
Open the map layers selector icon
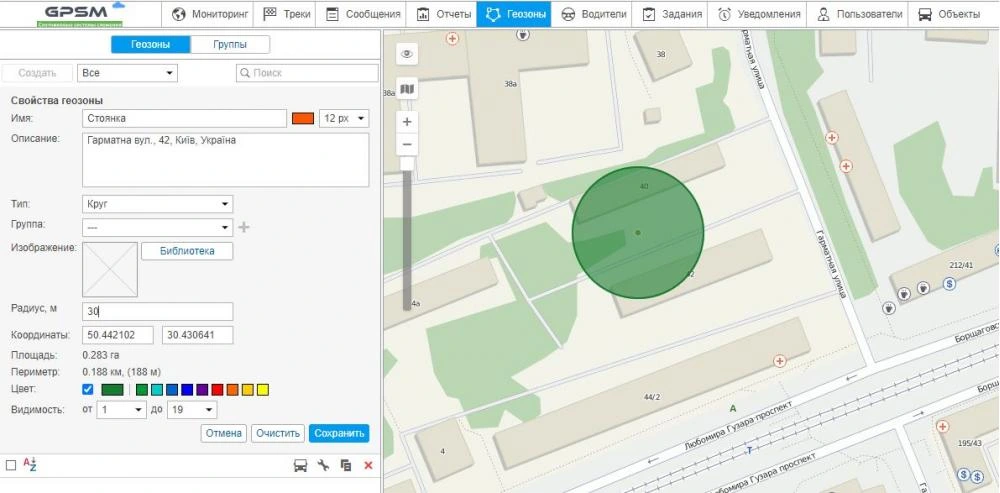pyautogui.click(x=407, y=89)
